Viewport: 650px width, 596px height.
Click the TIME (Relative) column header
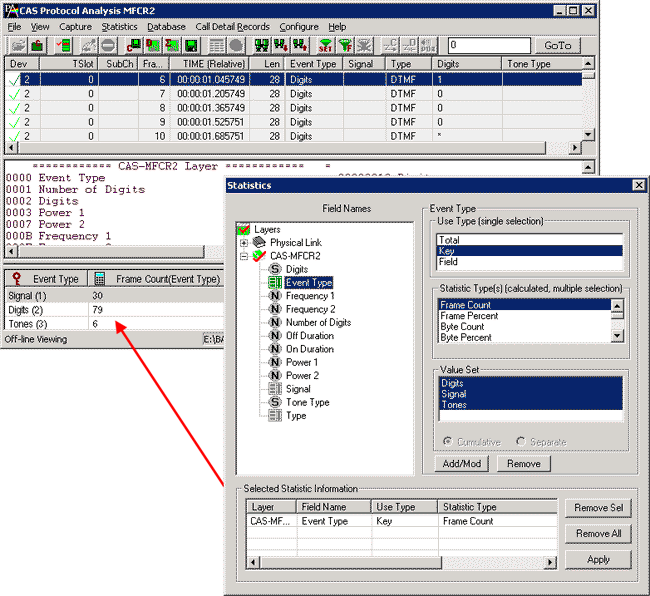(x=210, y=64)
